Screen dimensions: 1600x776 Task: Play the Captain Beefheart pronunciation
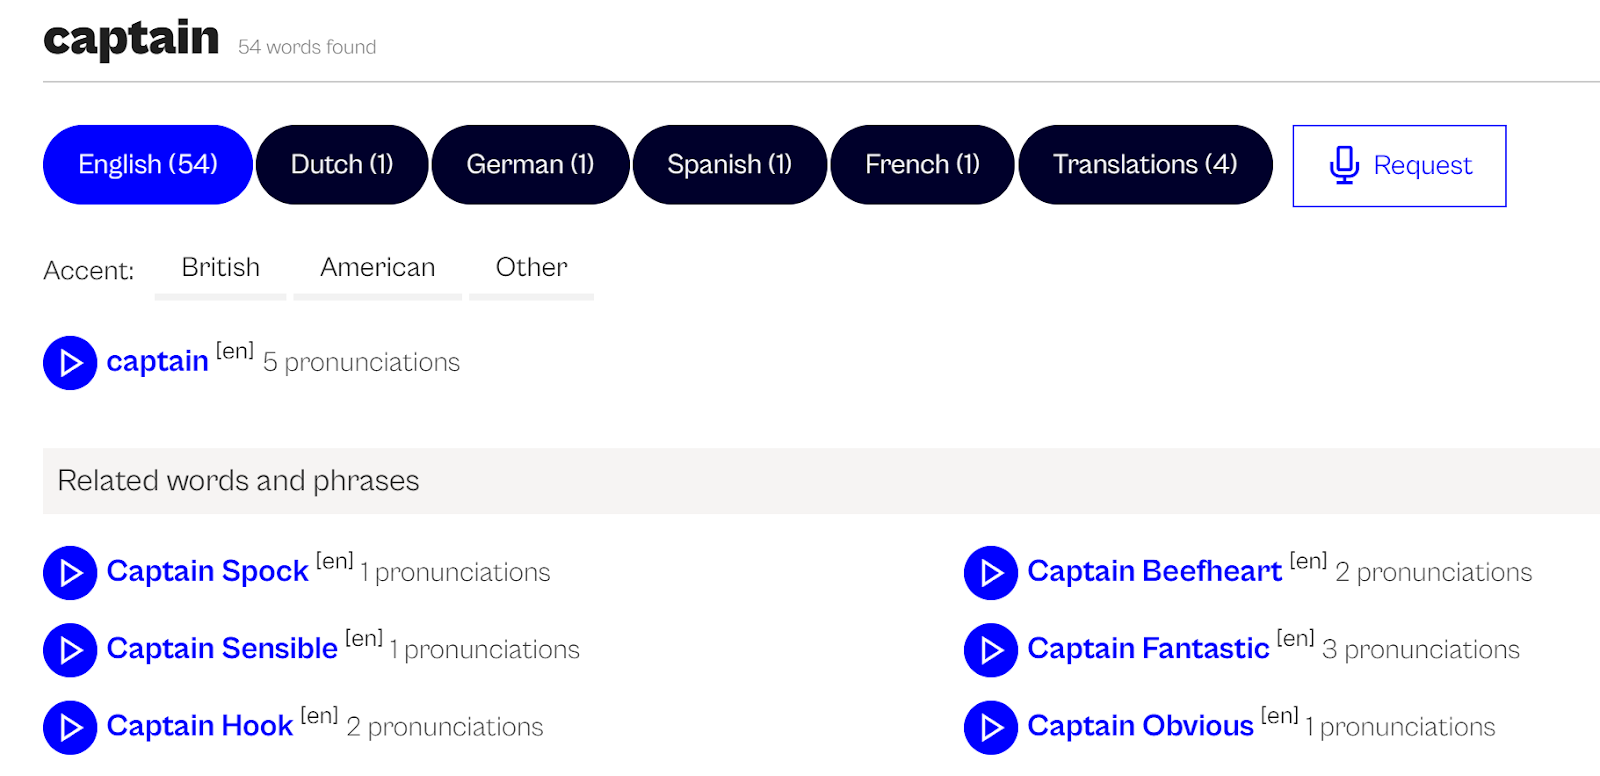pyautogui.click(x=991, y=573)
